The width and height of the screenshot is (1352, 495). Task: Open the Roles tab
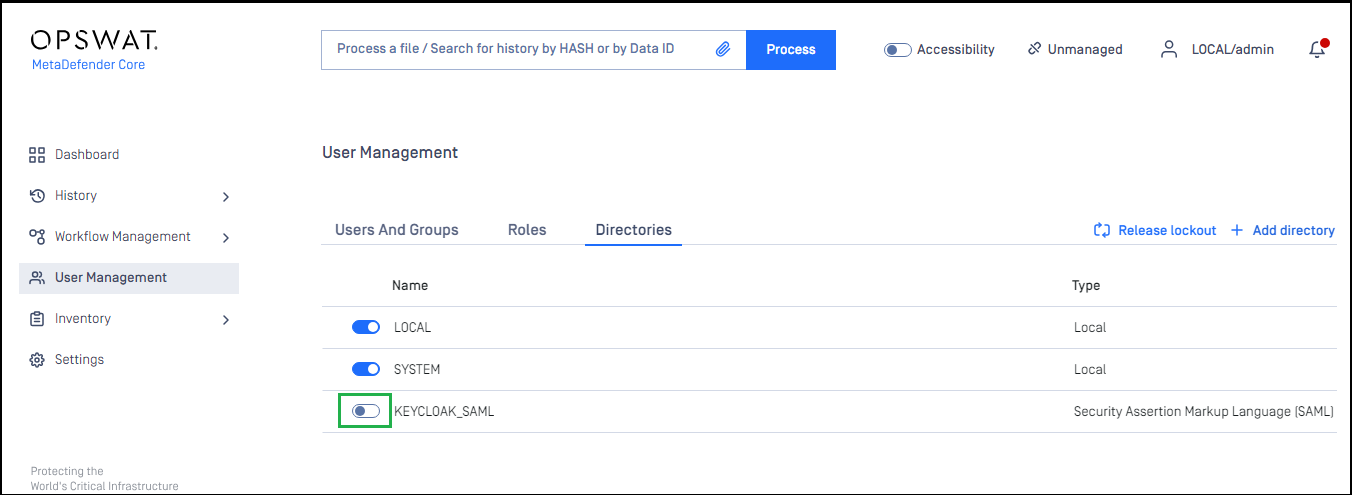point(527,230)
